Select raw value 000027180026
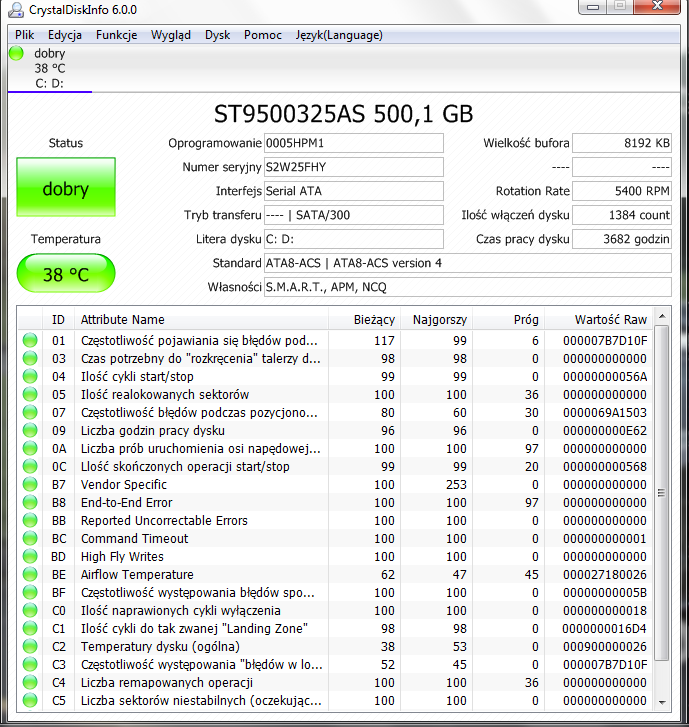 click(605, 574)
